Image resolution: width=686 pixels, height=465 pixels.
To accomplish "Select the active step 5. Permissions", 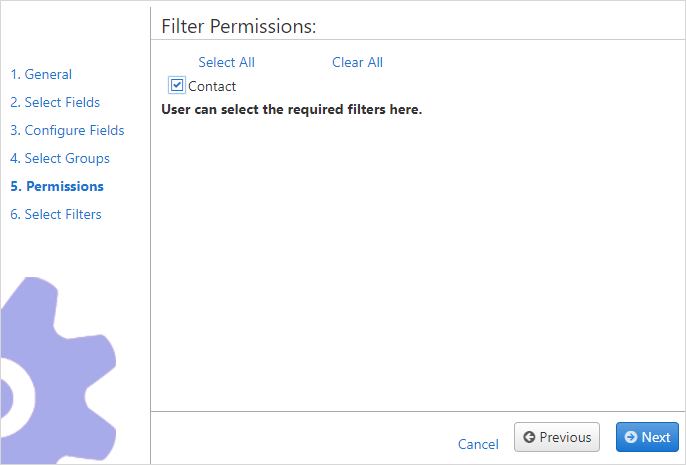I will pos(57,186).
